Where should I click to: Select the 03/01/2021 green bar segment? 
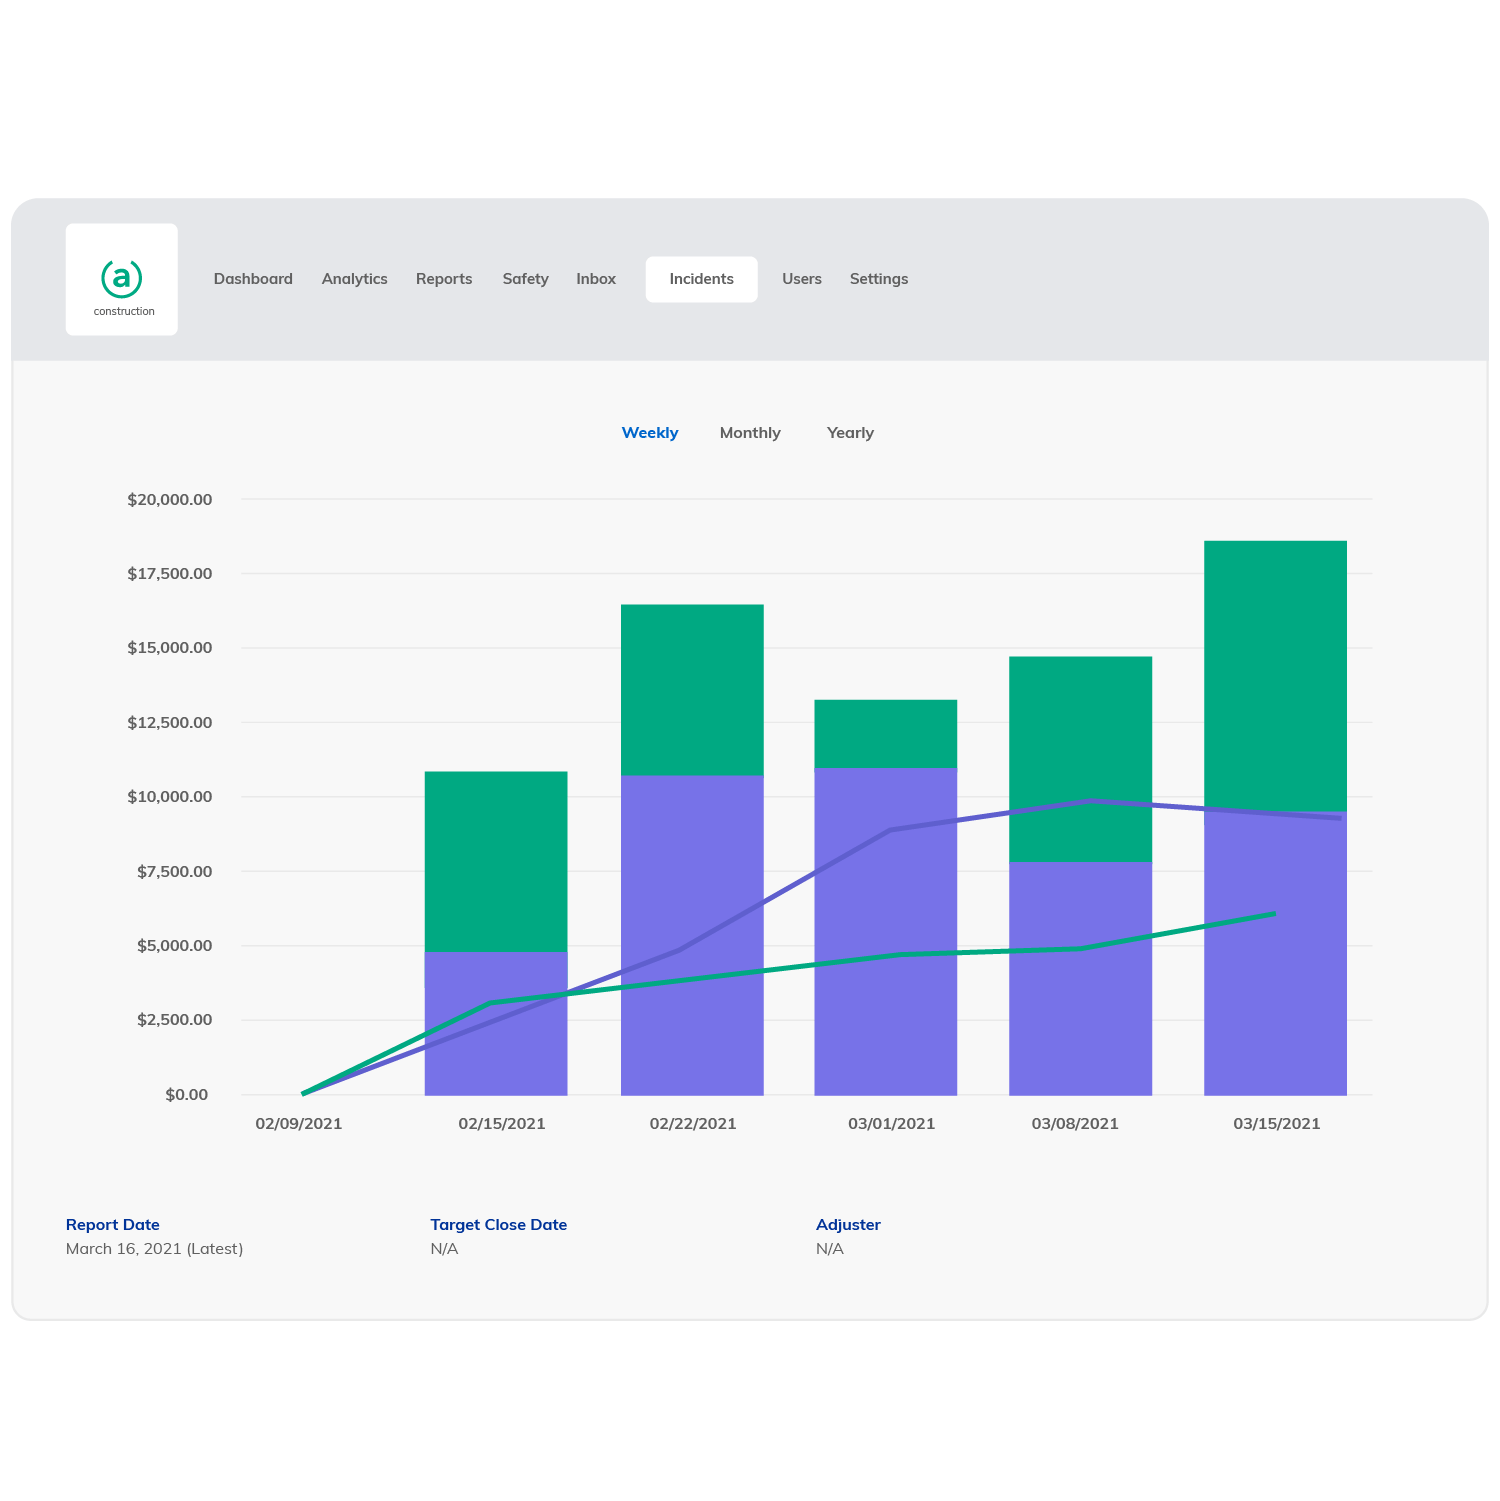tap(886, 733)
